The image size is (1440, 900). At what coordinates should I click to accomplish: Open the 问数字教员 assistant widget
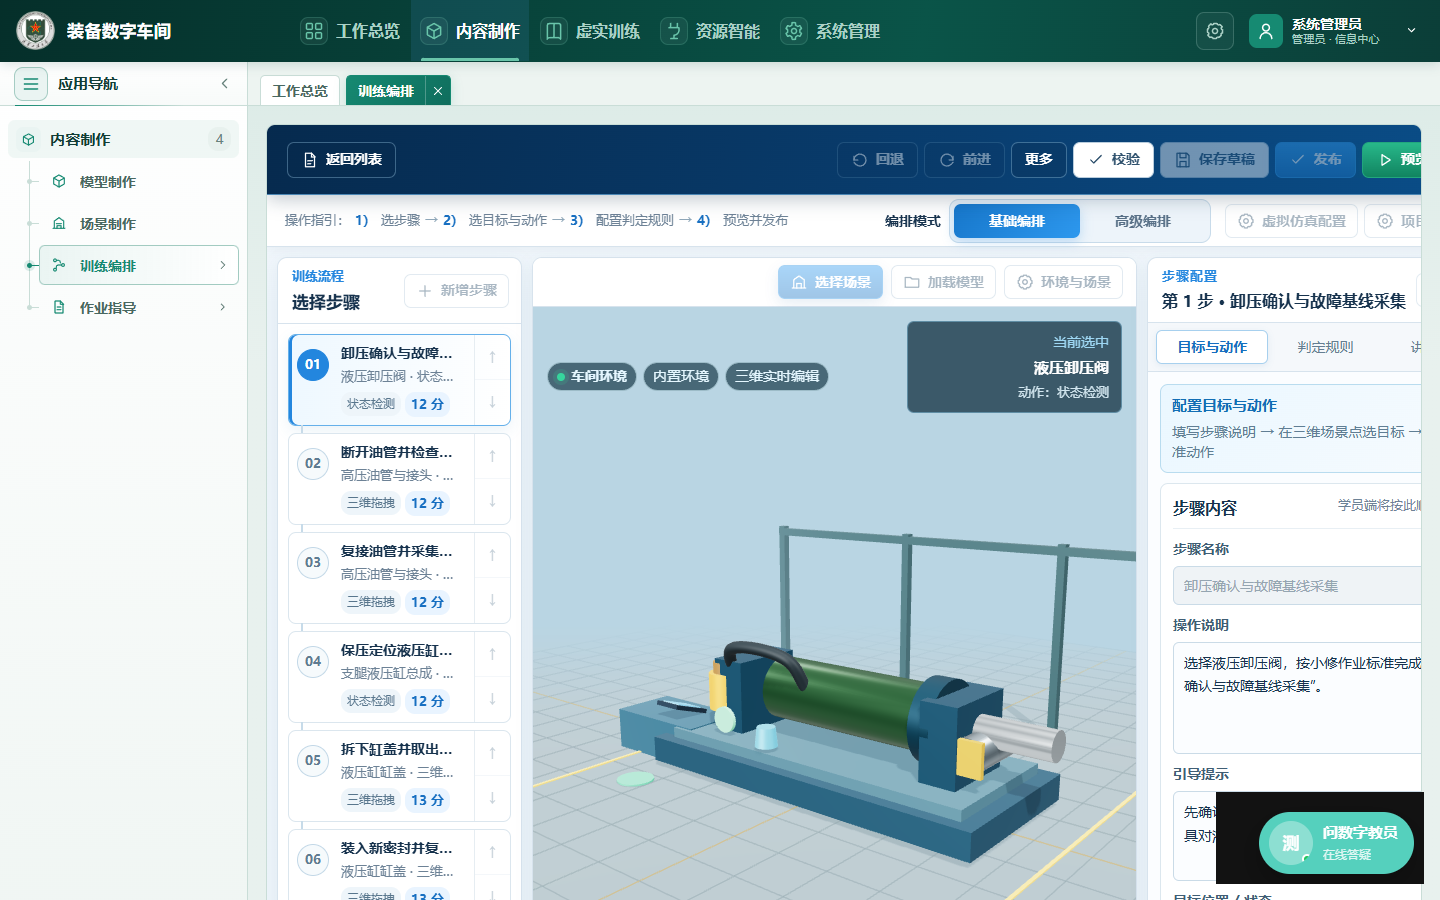coord(1336,843)
